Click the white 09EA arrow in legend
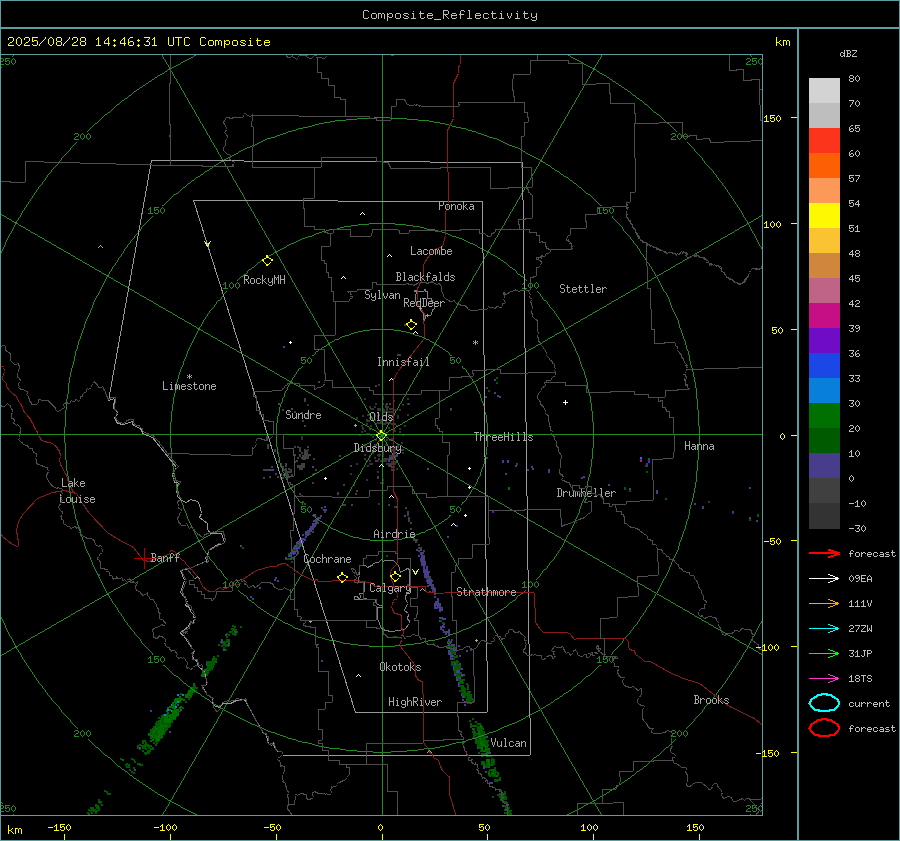This screenshot has width=900, height=841. pos(824,578)
